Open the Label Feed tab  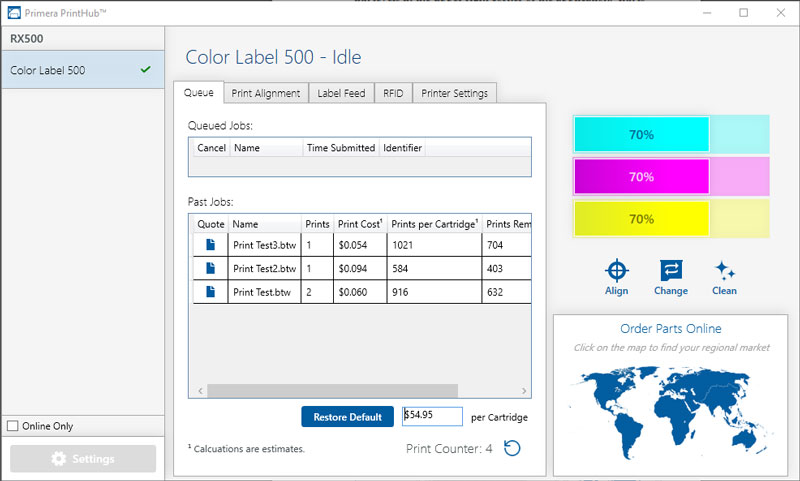(341, 93)
